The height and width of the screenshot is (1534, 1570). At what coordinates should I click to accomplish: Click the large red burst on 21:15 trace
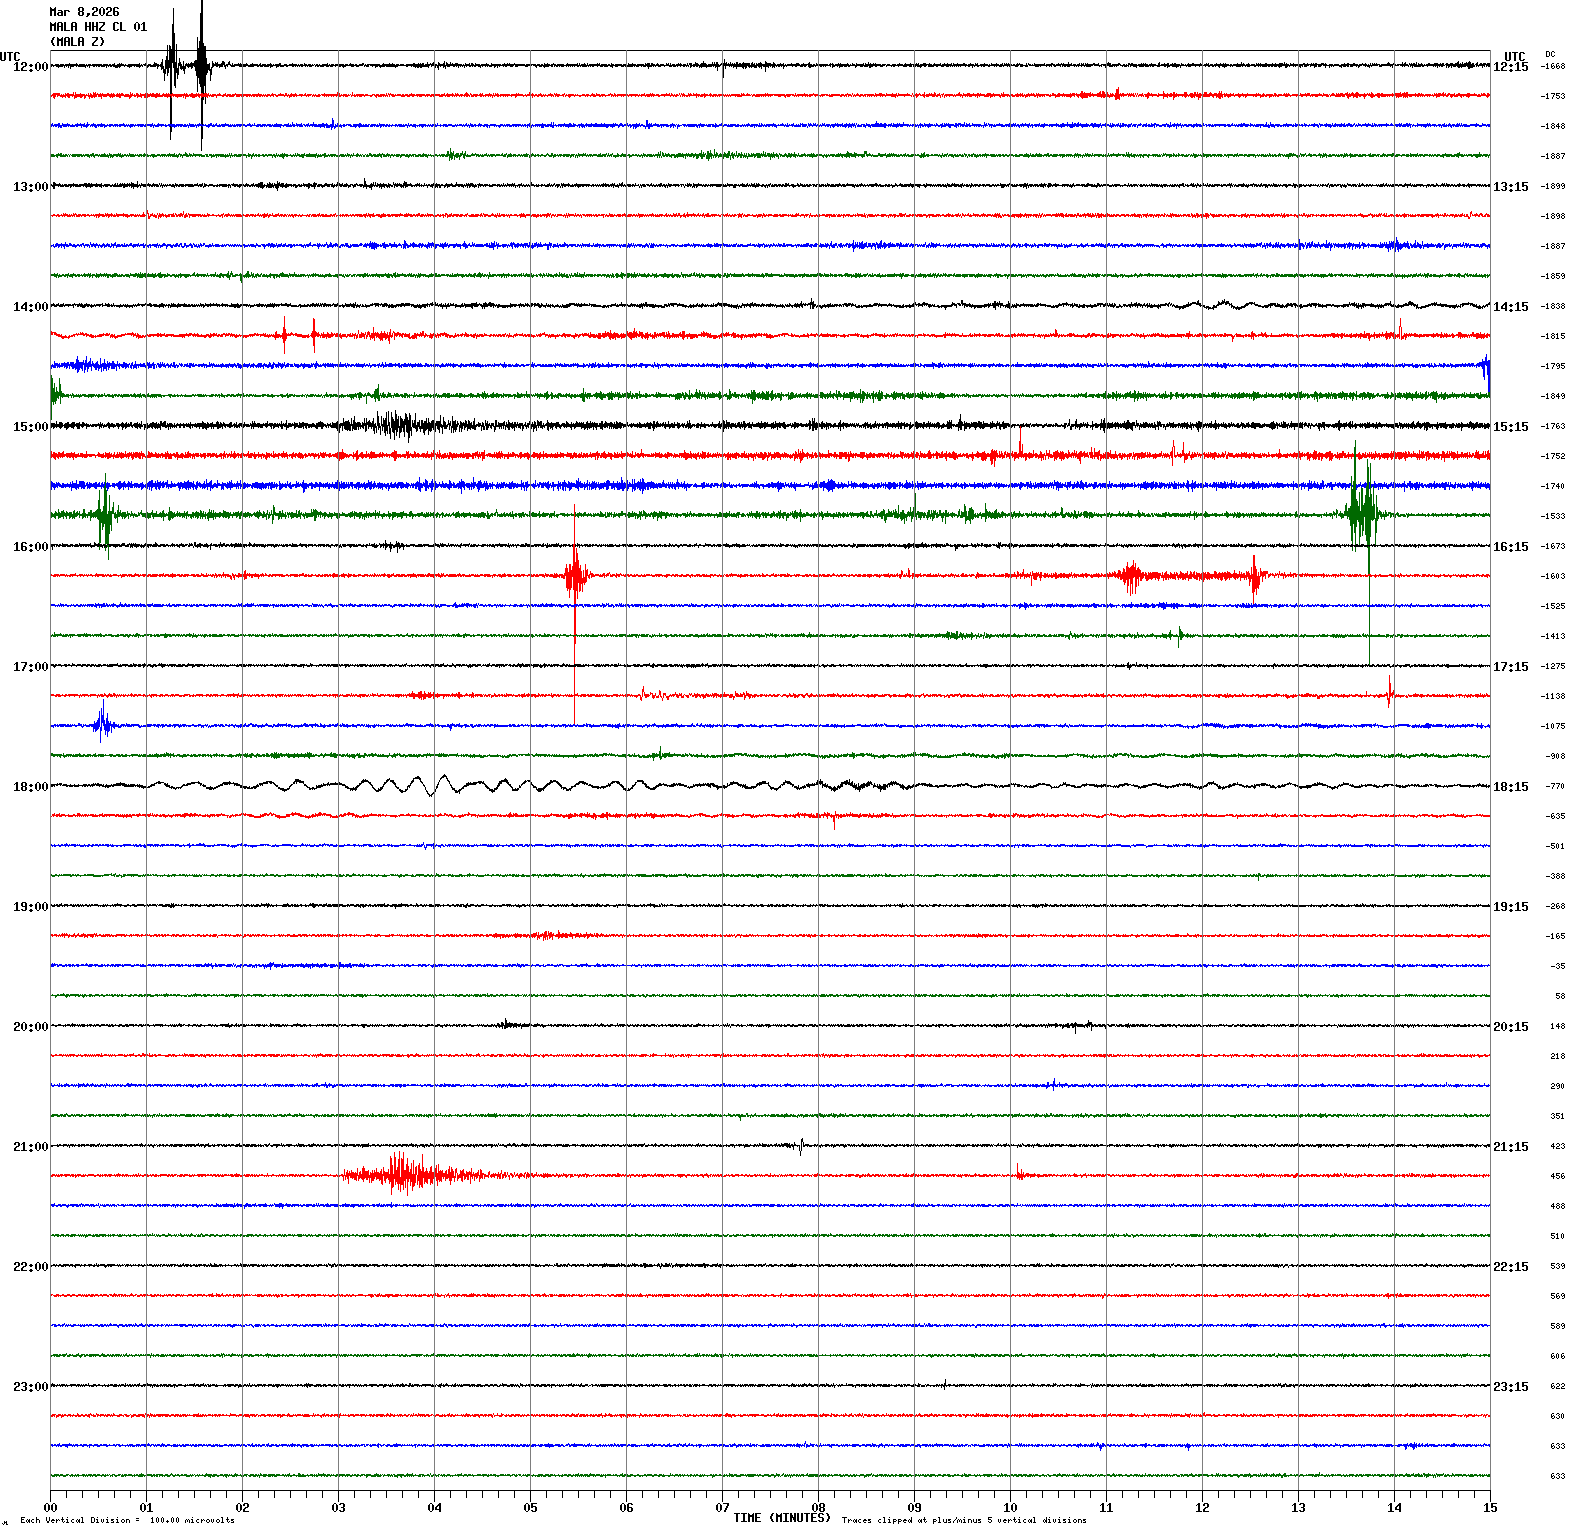[405, 1175]
